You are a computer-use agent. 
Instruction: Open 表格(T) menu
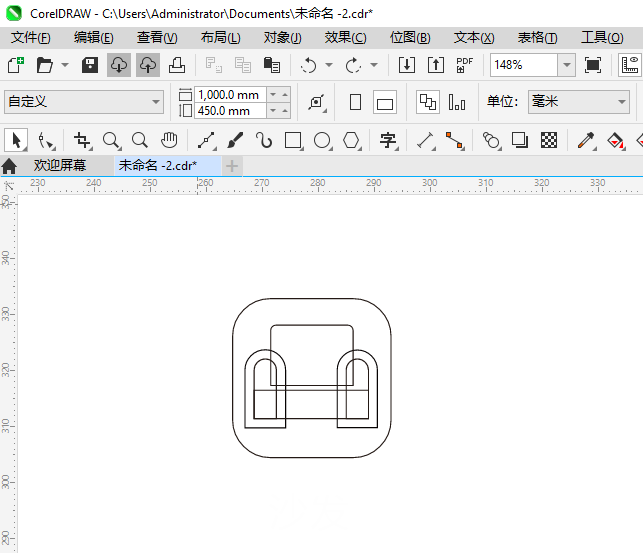(537, 38)
